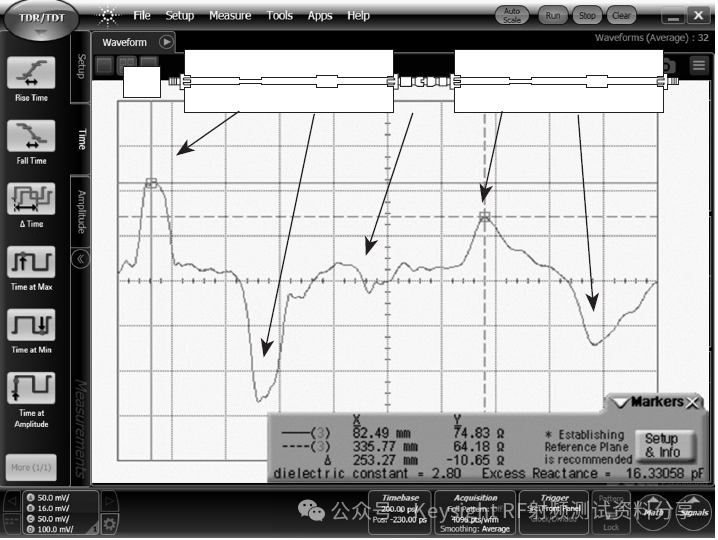Close the Markers panel
Screen dimensions: 718x540
pos(693,402)
